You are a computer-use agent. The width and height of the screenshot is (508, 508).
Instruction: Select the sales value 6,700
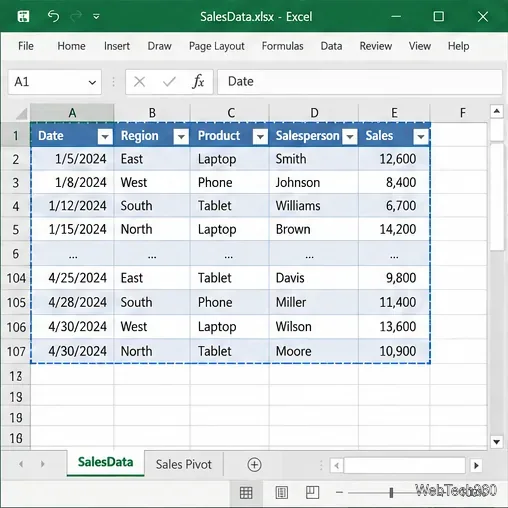pos(394,206)
